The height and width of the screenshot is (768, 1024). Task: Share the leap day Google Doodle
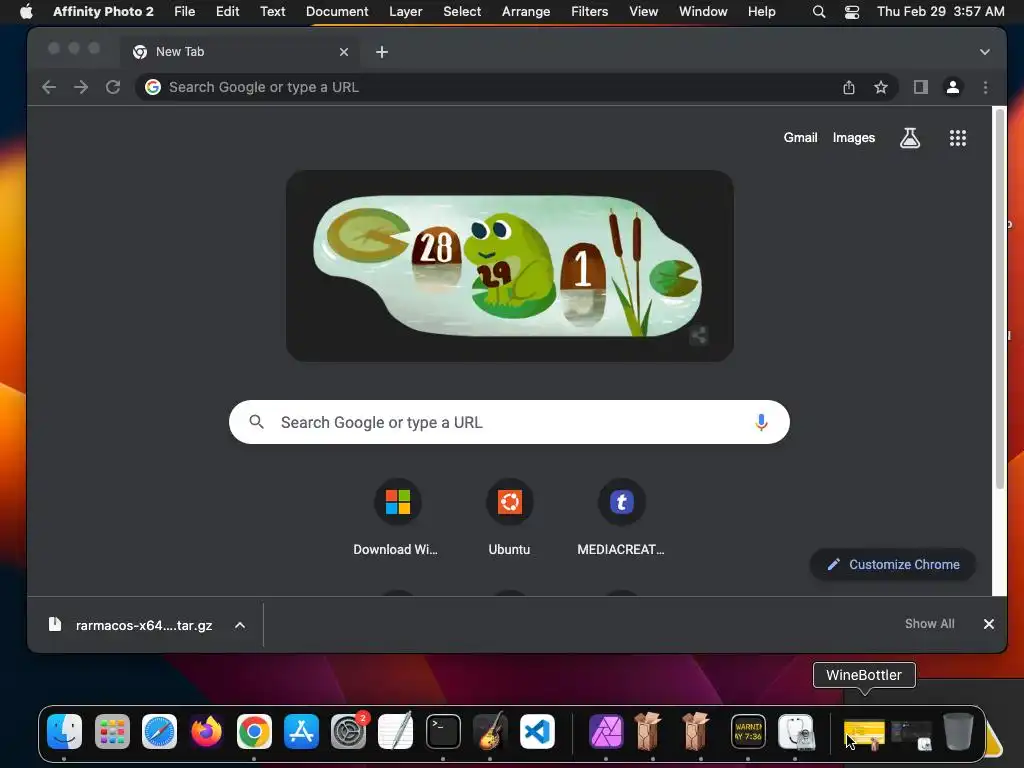[x=699, y=336]
